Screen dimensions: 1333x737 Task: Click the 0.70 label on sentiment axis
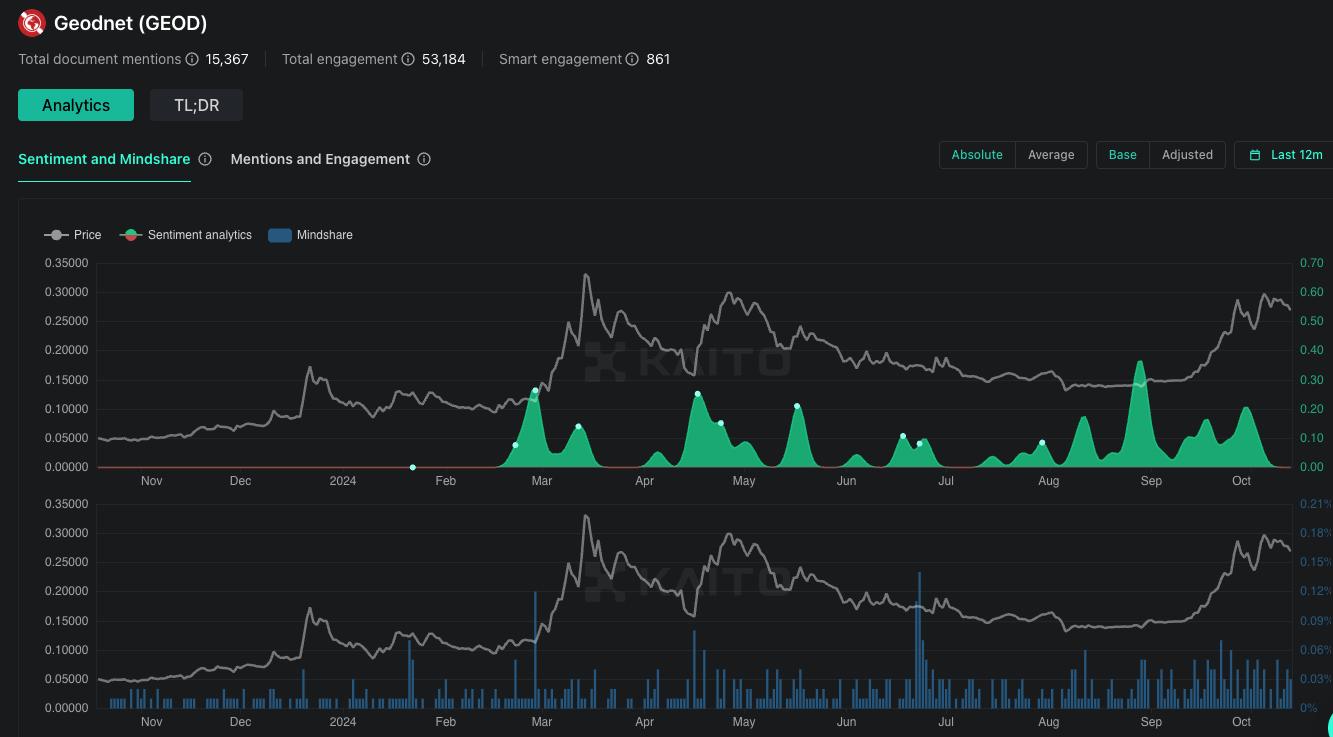pos(1311,263)
